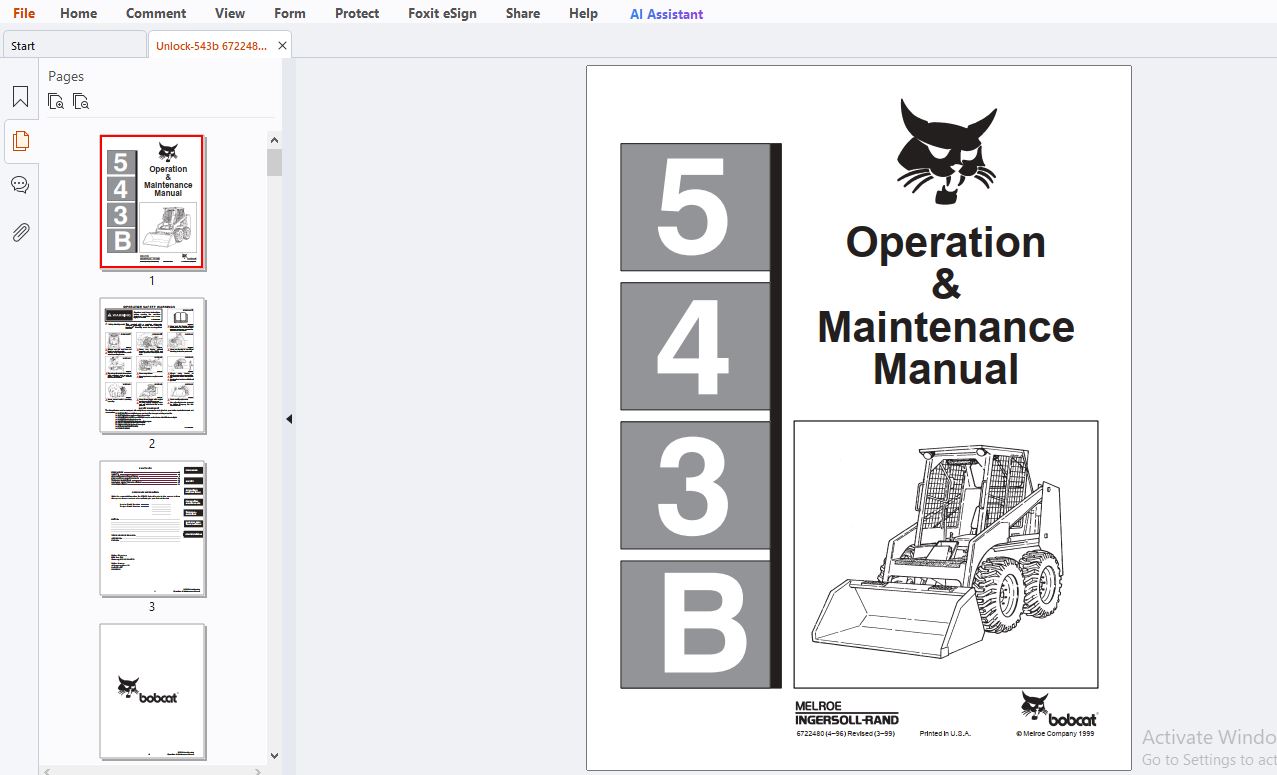This screenshot has width=1277, height=775.
Task: Click the "Printed in U.S.A." text
Action: [x=945, y=733]
